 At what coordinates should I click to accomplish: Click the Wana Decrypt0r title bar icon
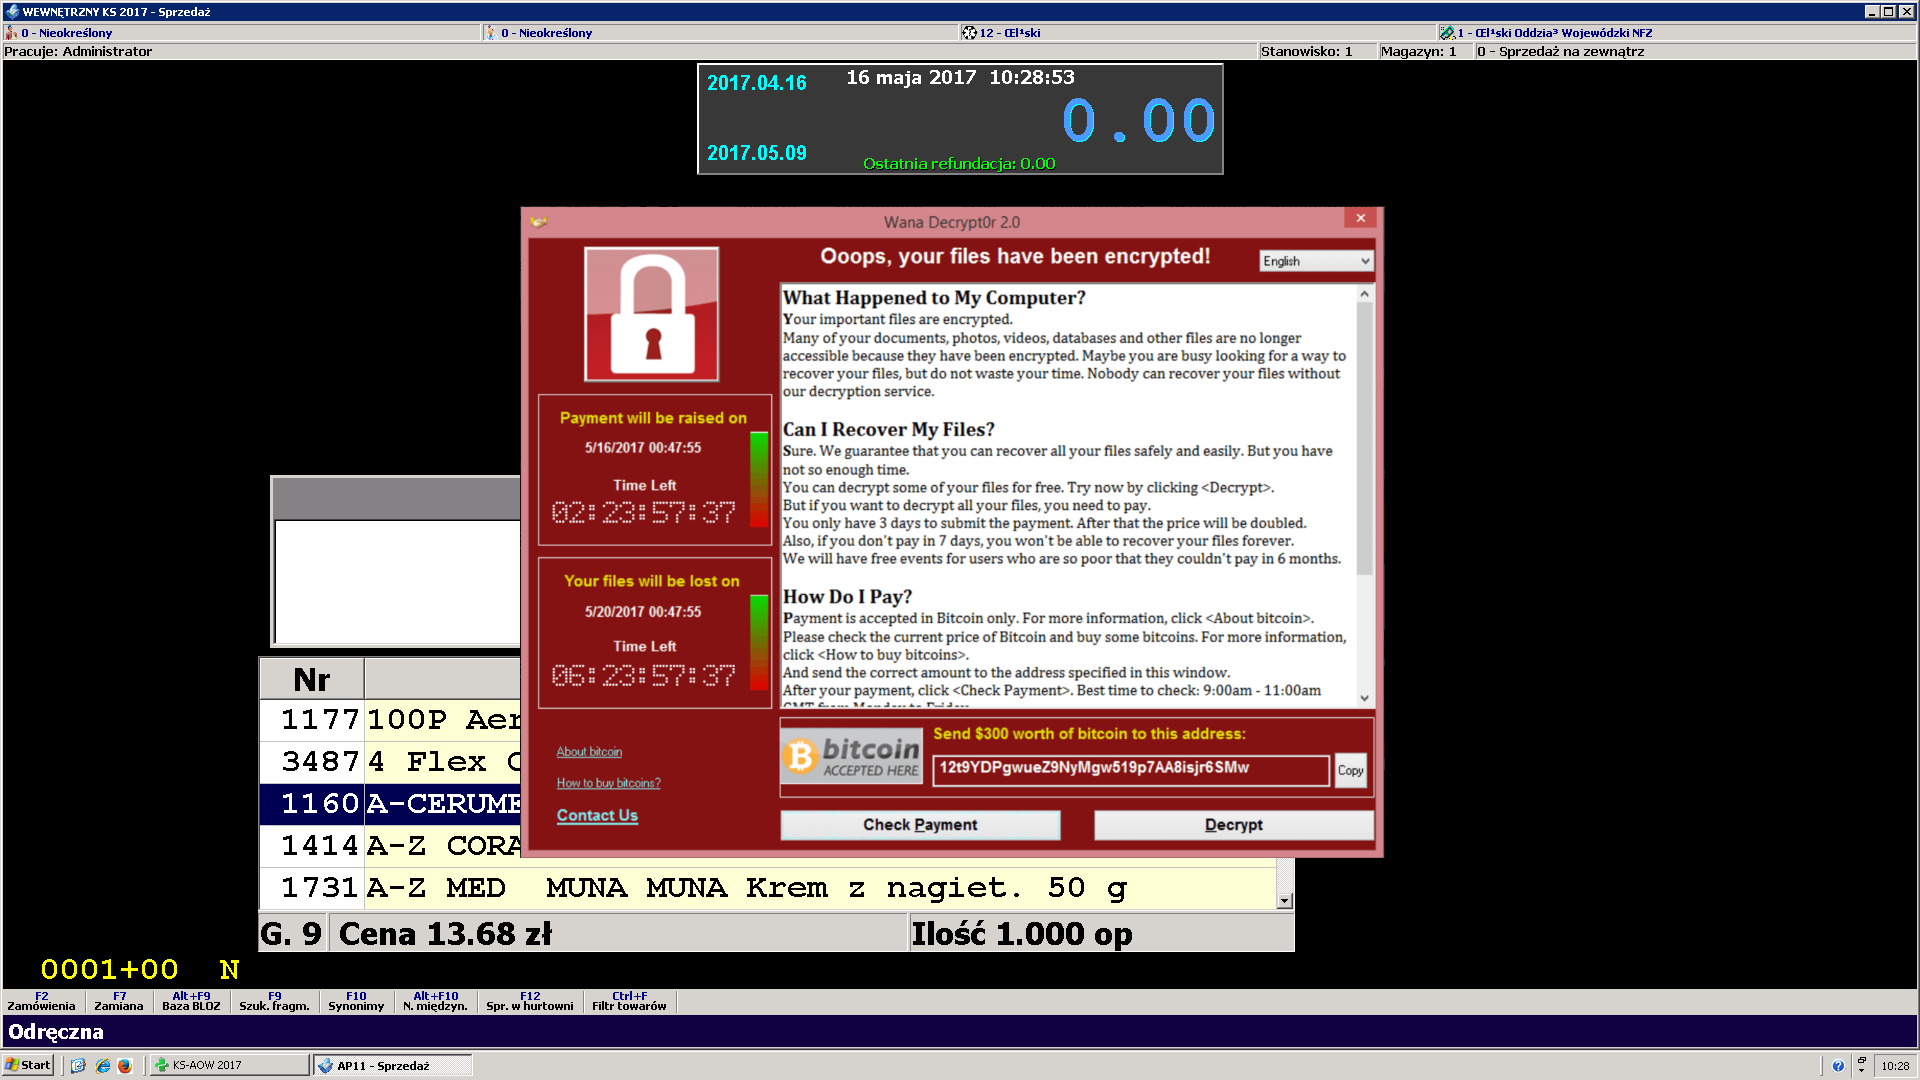pyautogui.click(x=539, y=221)
